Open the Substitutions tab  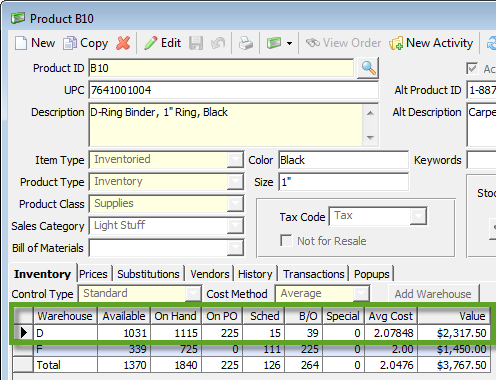(148, 274)
